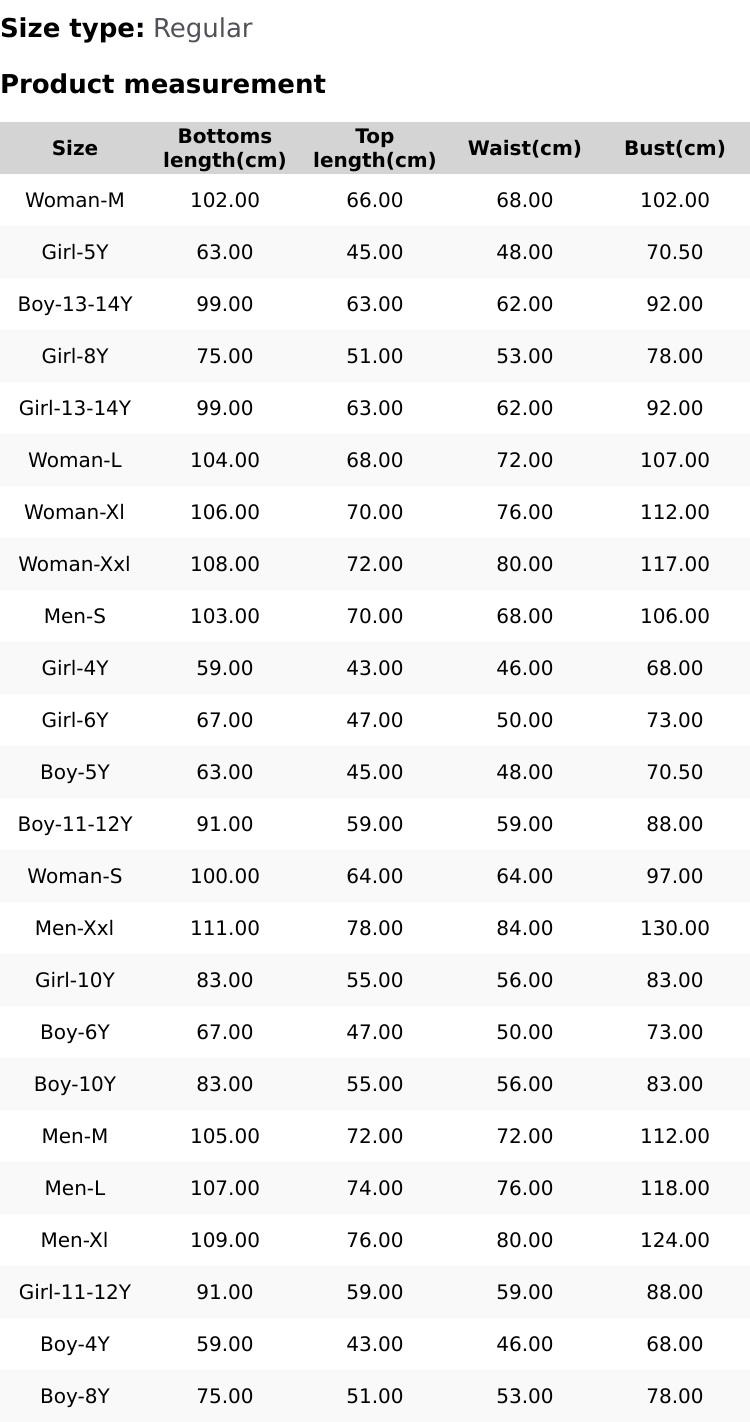Click the Woman-S size label
The image size is (750, 1422).
pos(75,876)
